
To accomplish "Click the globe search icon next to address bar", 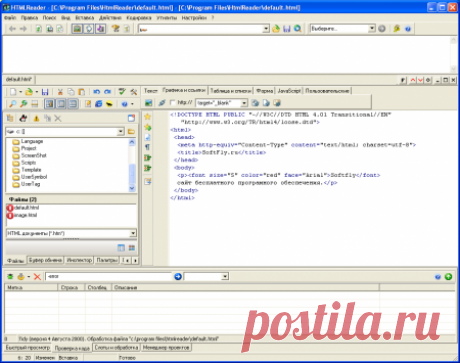I will point(298,29).
